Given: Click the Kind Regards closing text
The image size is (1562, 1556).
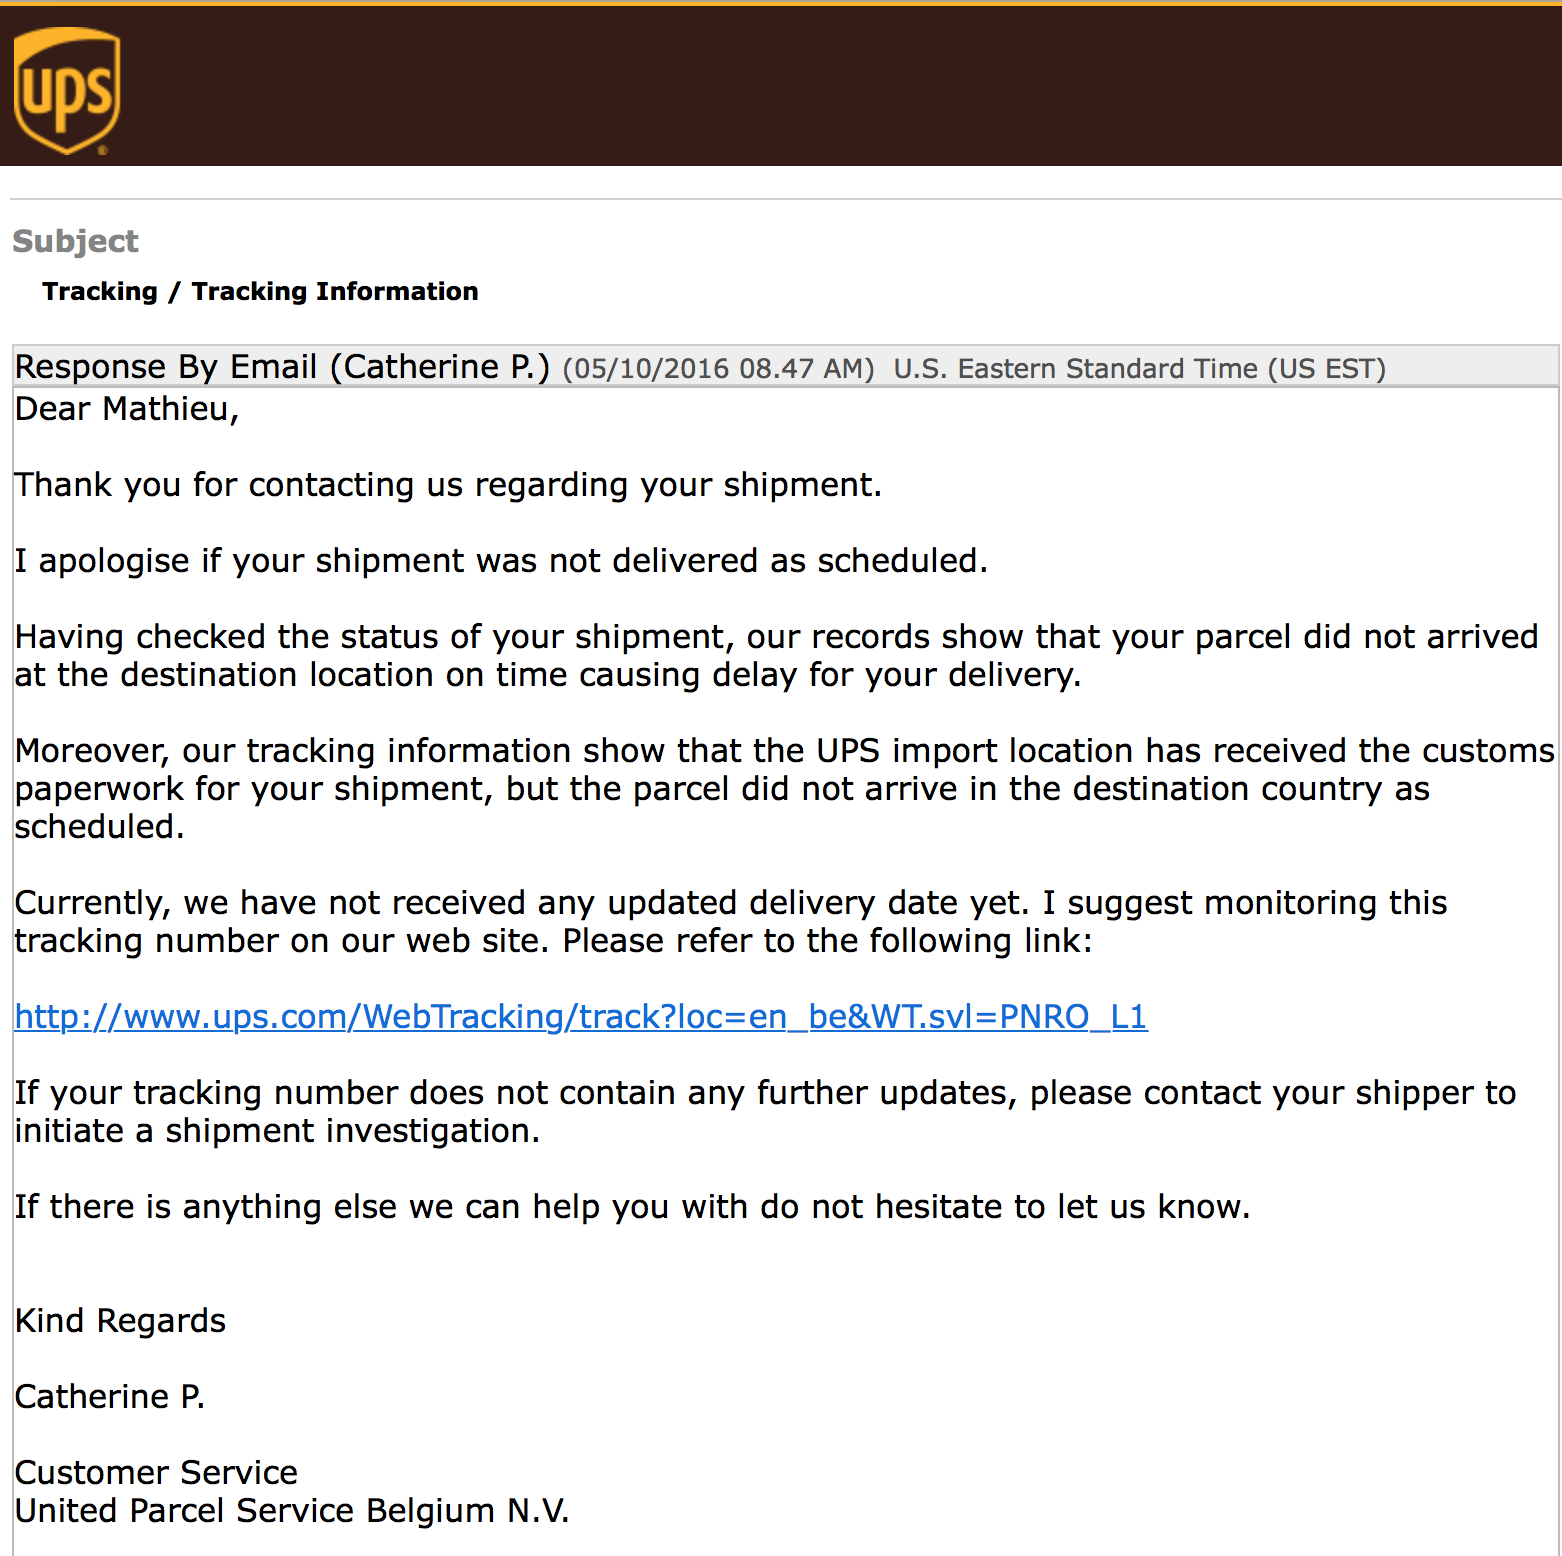Looking at the screenshot, I should (120, 1320).
